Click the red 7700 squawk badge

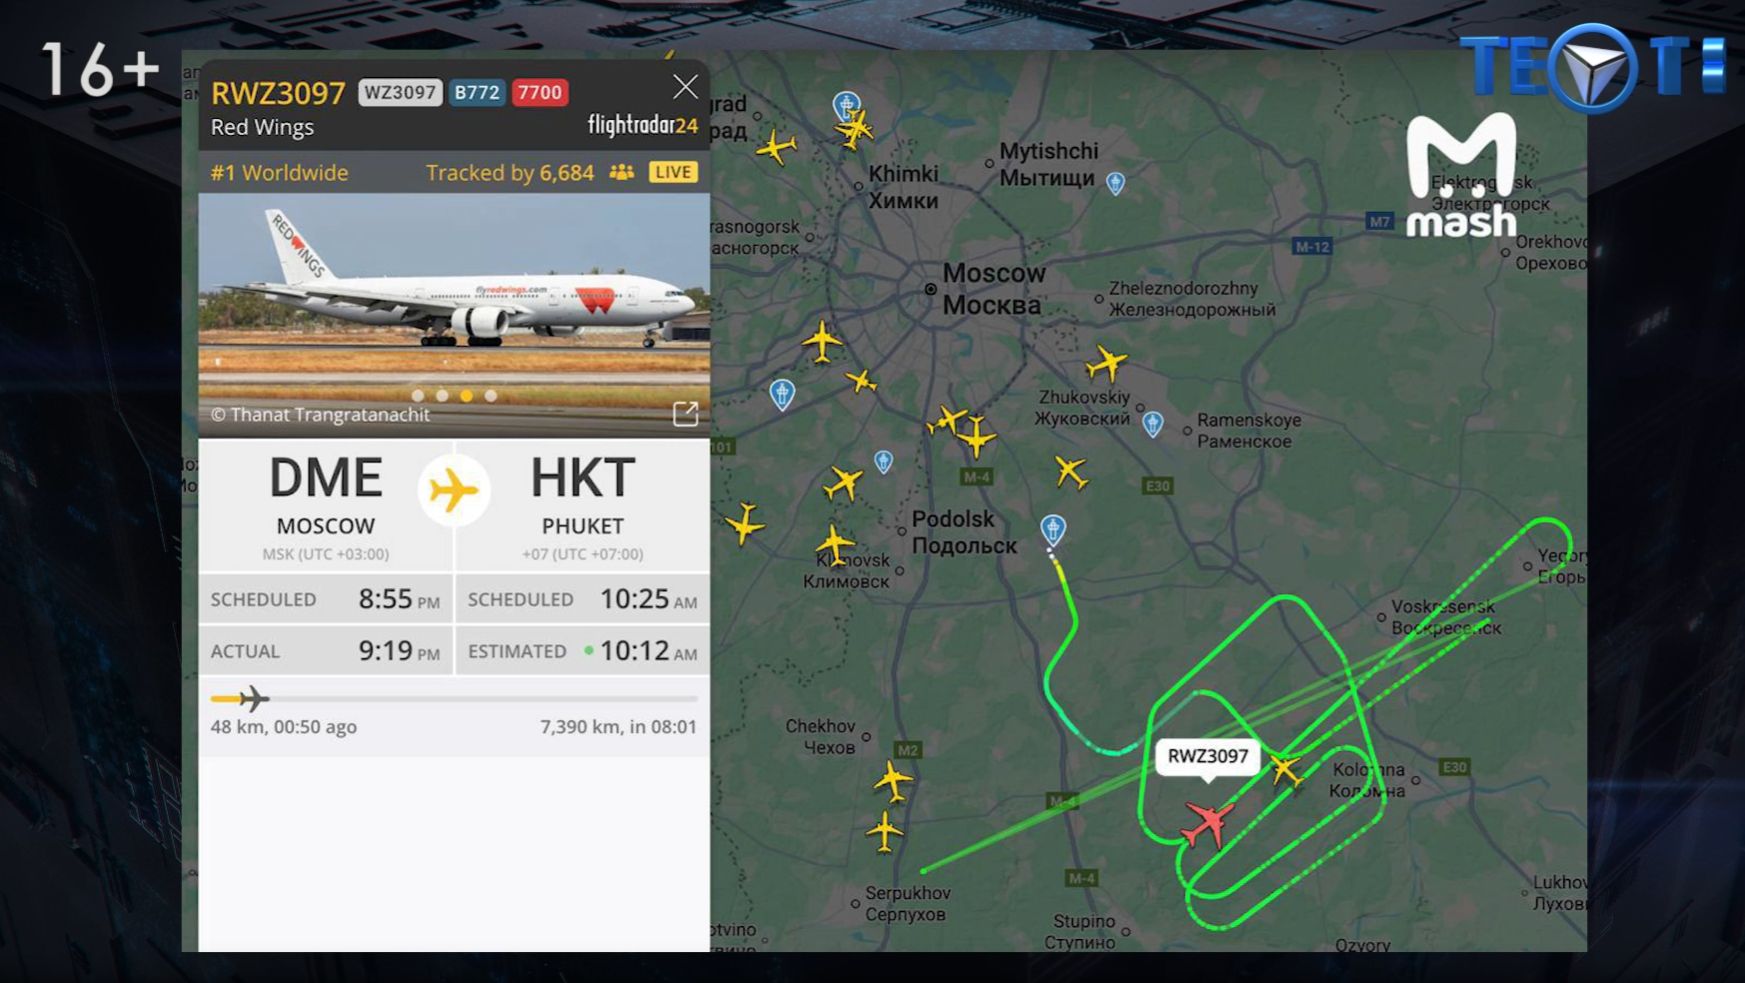tap(540, 92)
